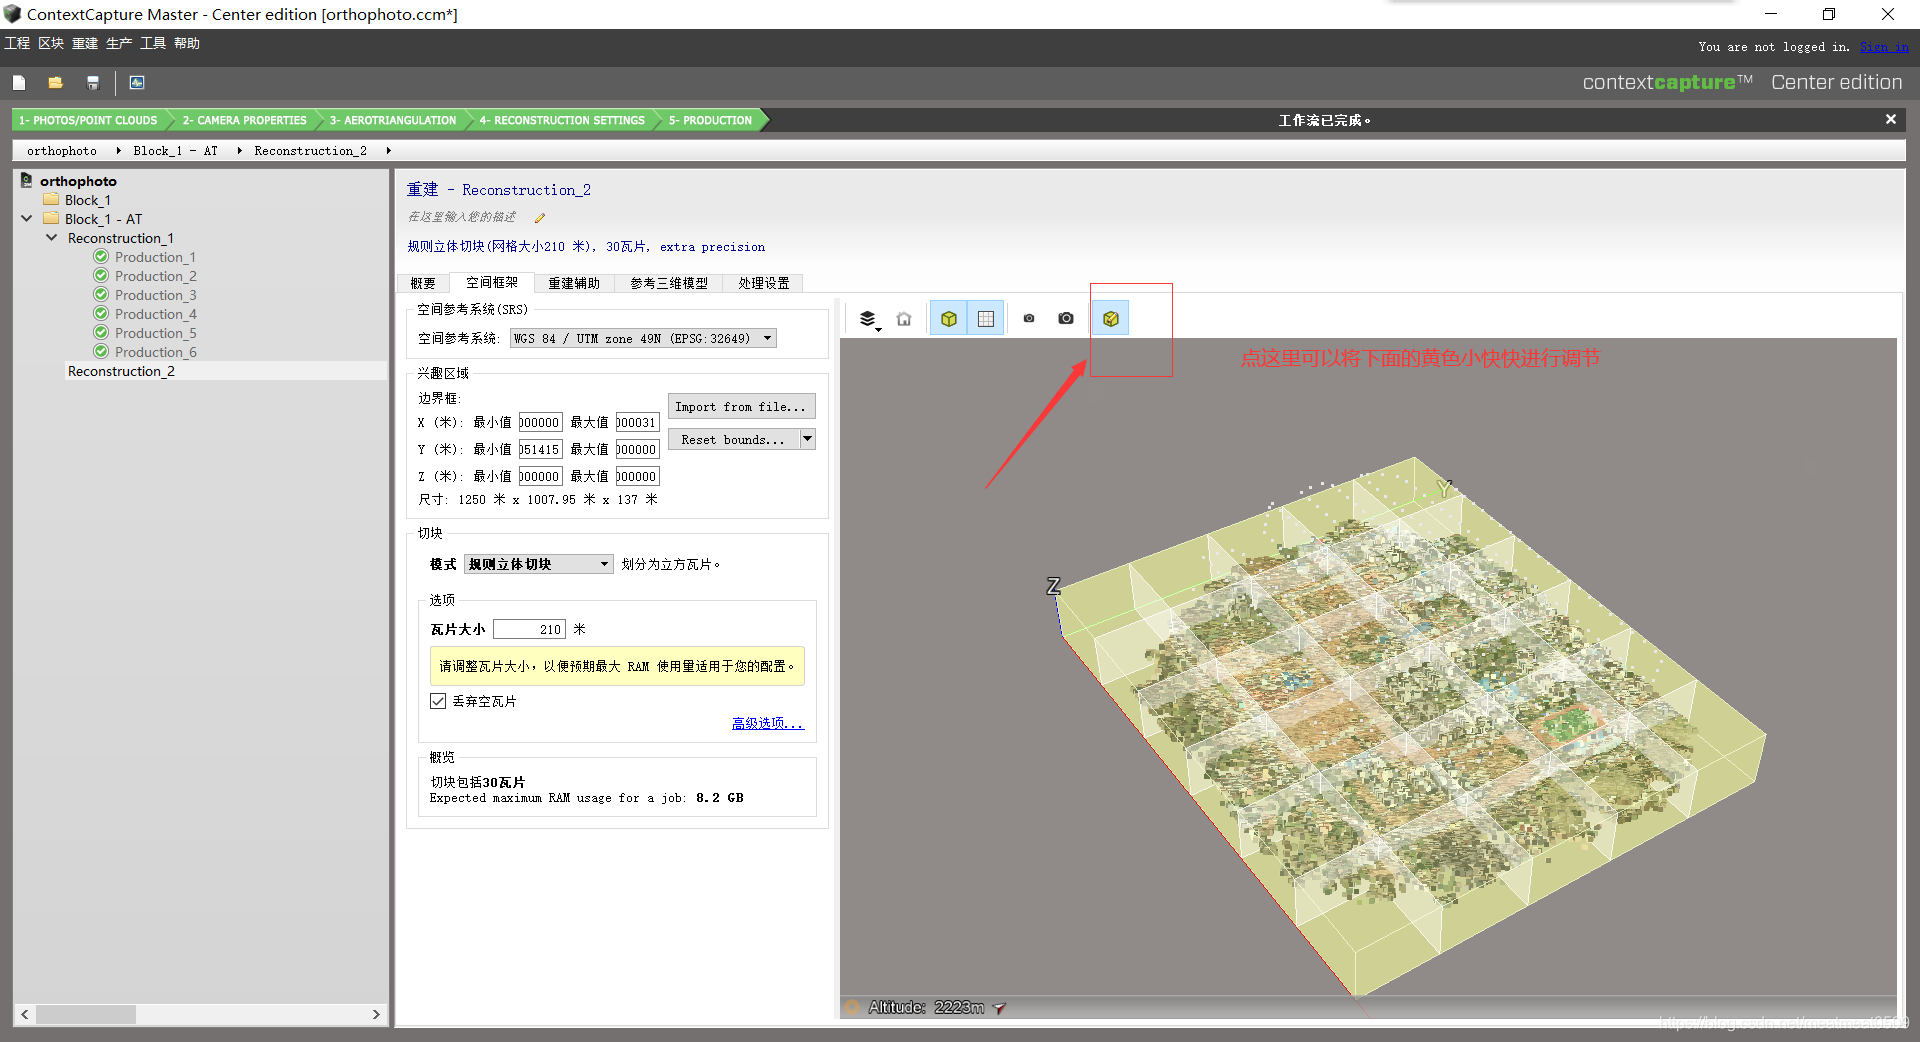Image resolution: width=1920 pixels, height=1042 pixels.
Task: Expand breadcrumb arrow after orthophoto
Action: click(118, 151)
